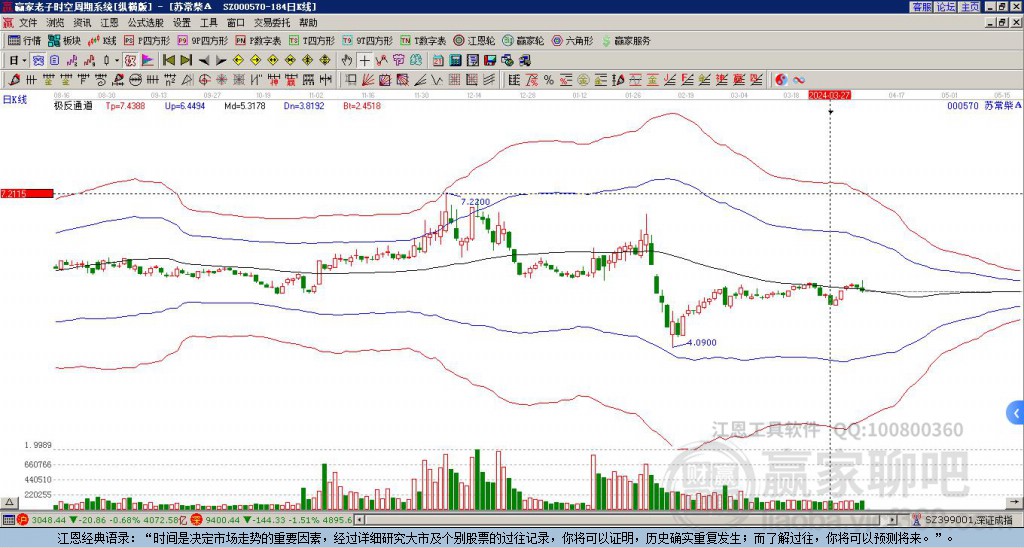Jump to last bar icon
Screen dimensions: 1024x548
[186, 61]
